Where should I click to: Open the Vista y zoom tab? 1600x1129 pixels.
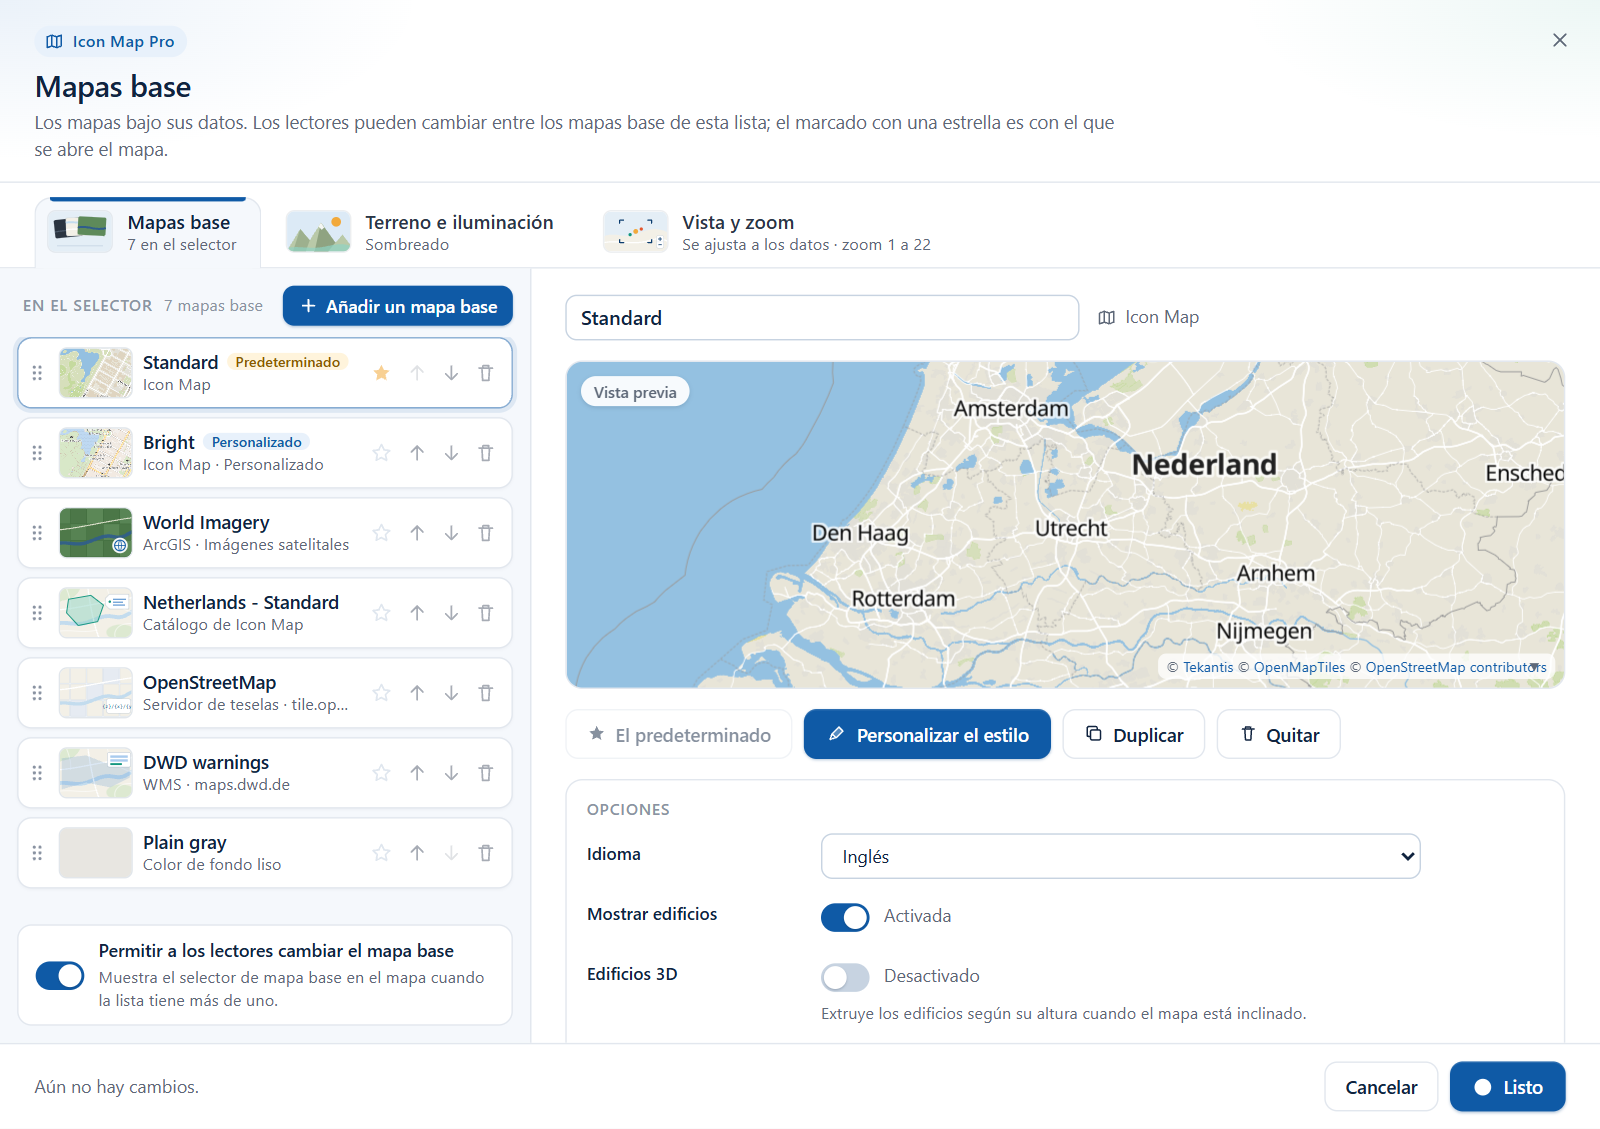(767, 232)
